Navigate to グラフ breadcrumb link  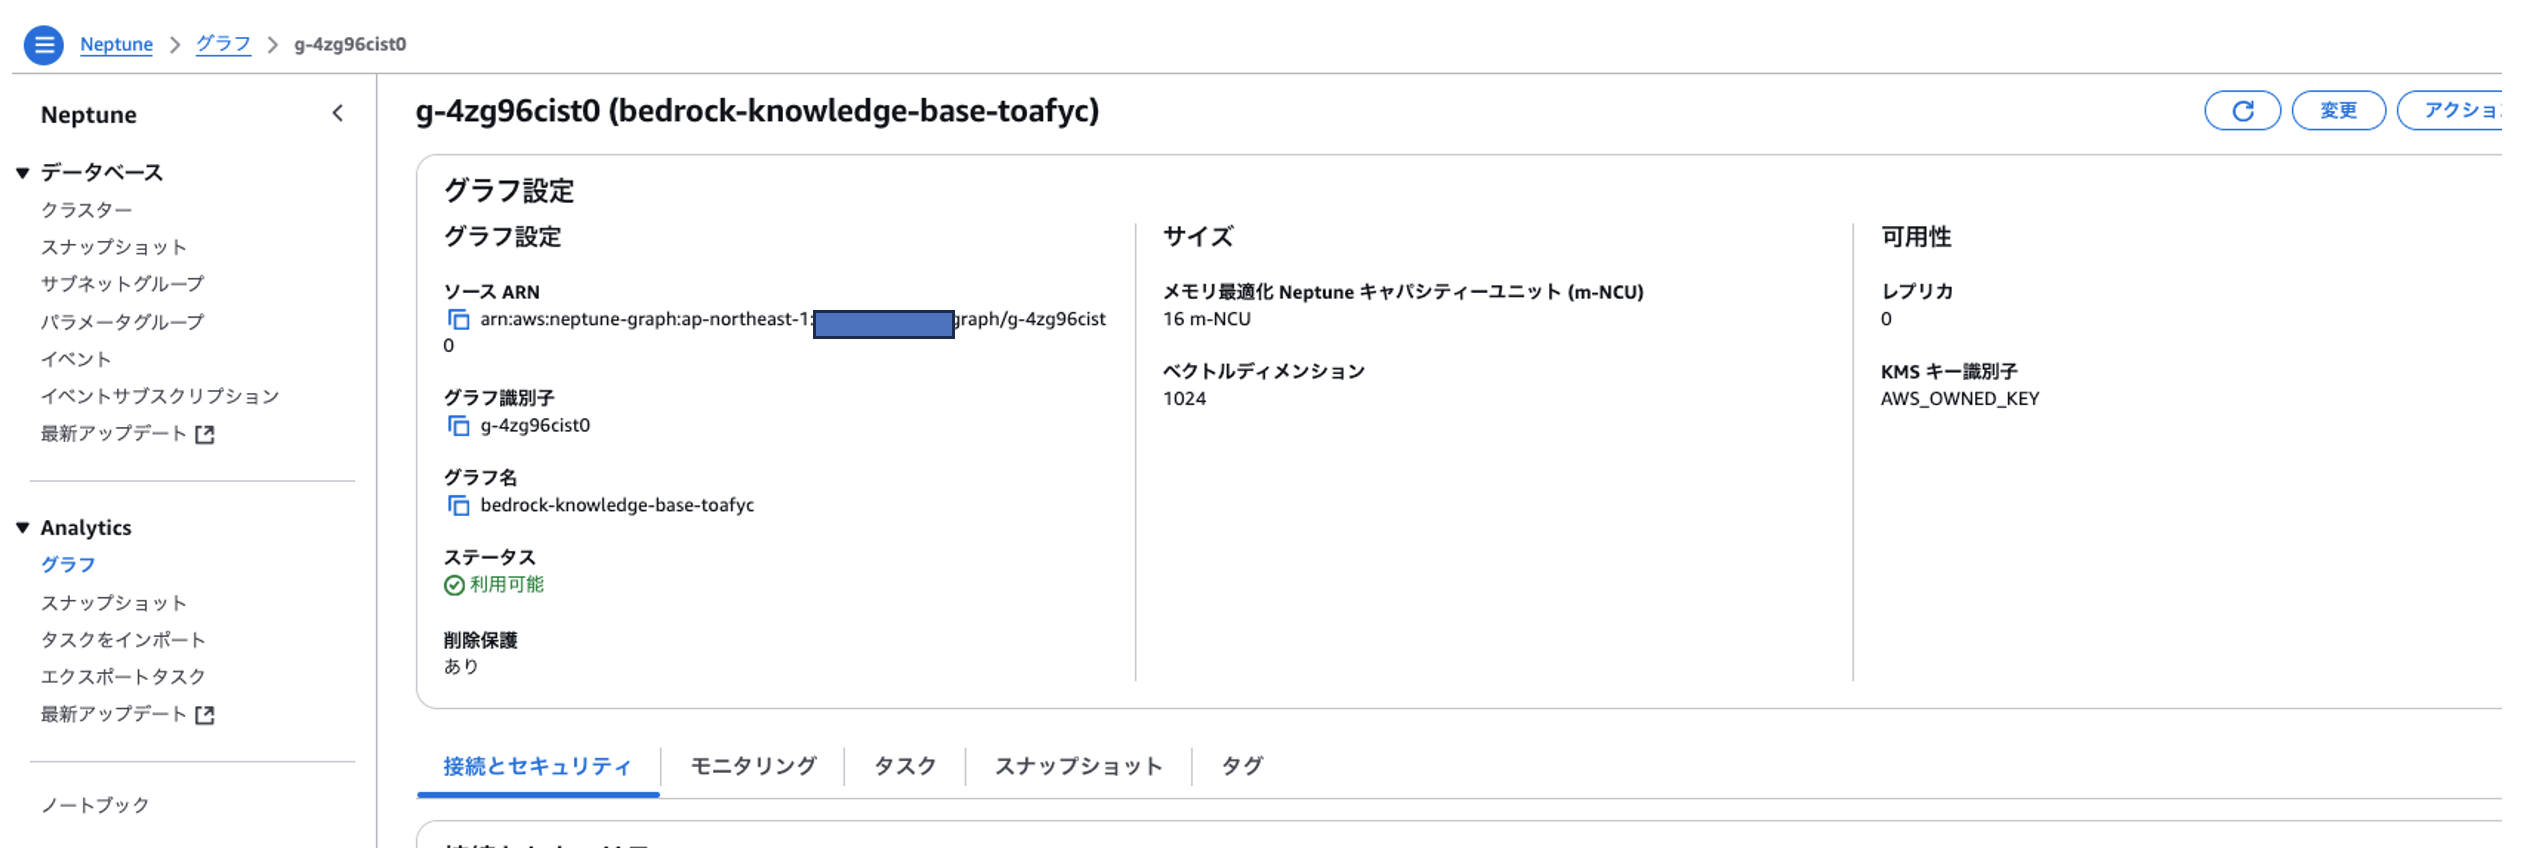(223, 44)
